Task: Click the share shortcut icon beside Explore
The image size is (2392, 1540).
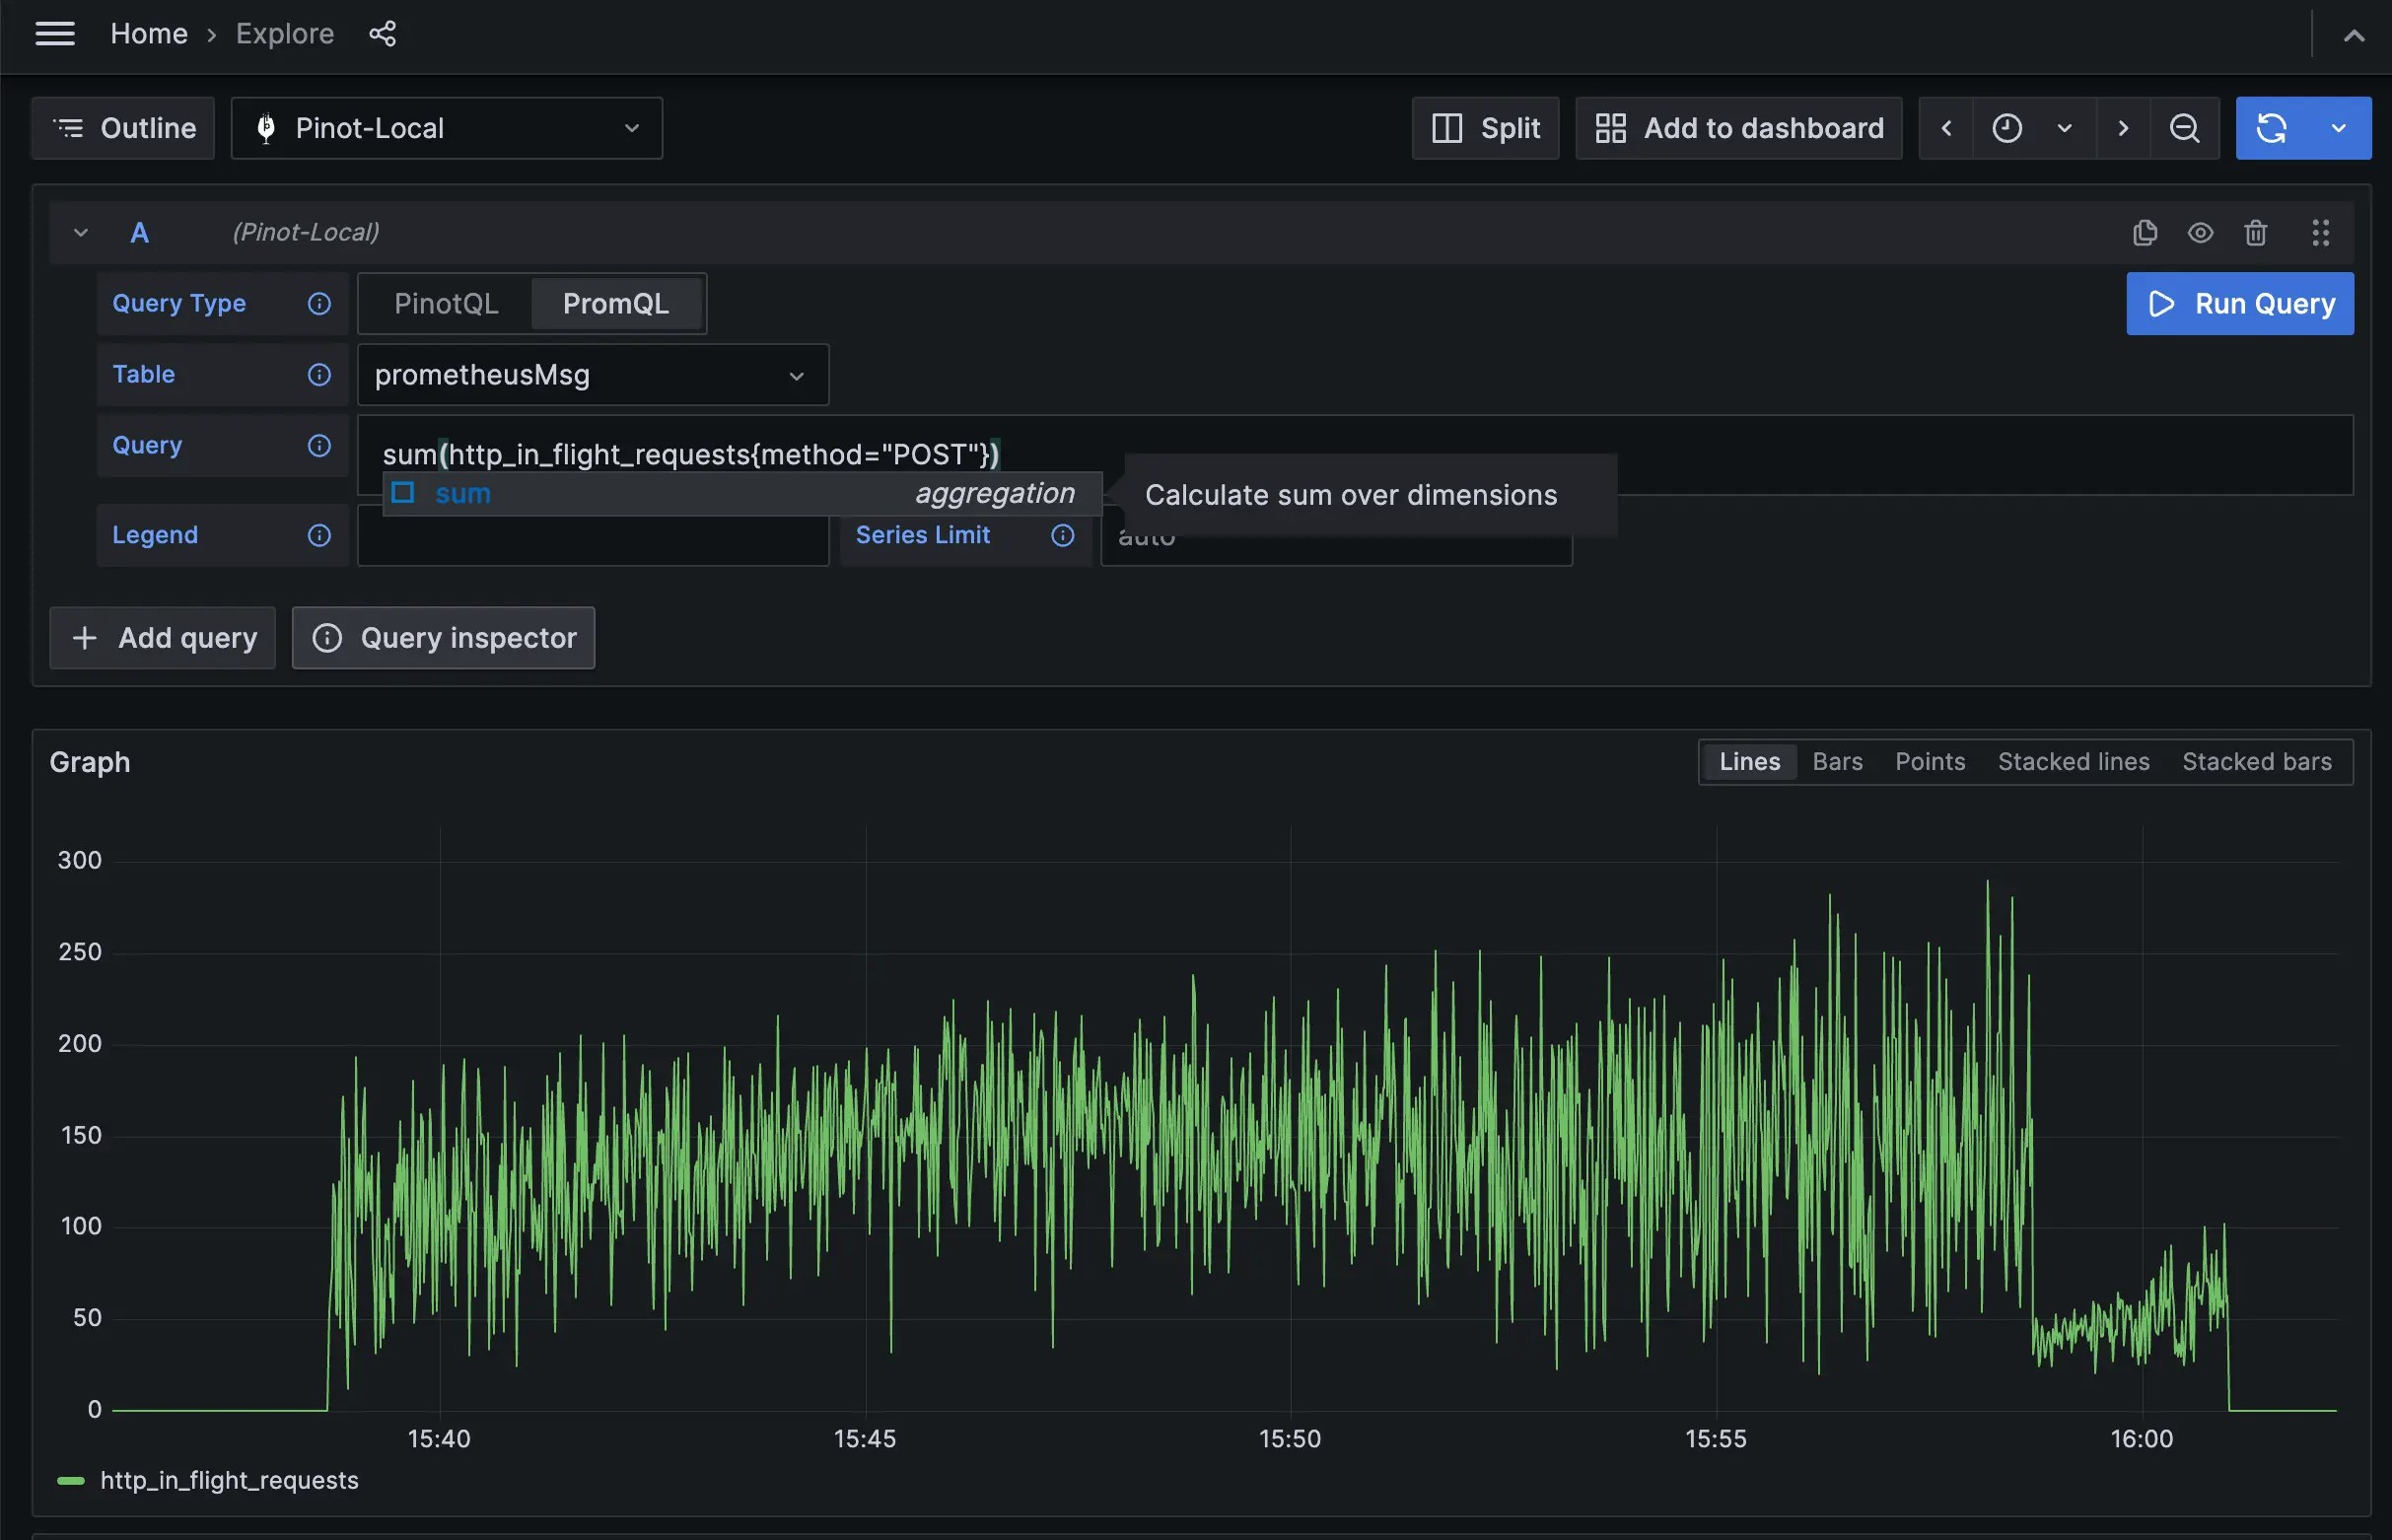Action: click(383, 33)
